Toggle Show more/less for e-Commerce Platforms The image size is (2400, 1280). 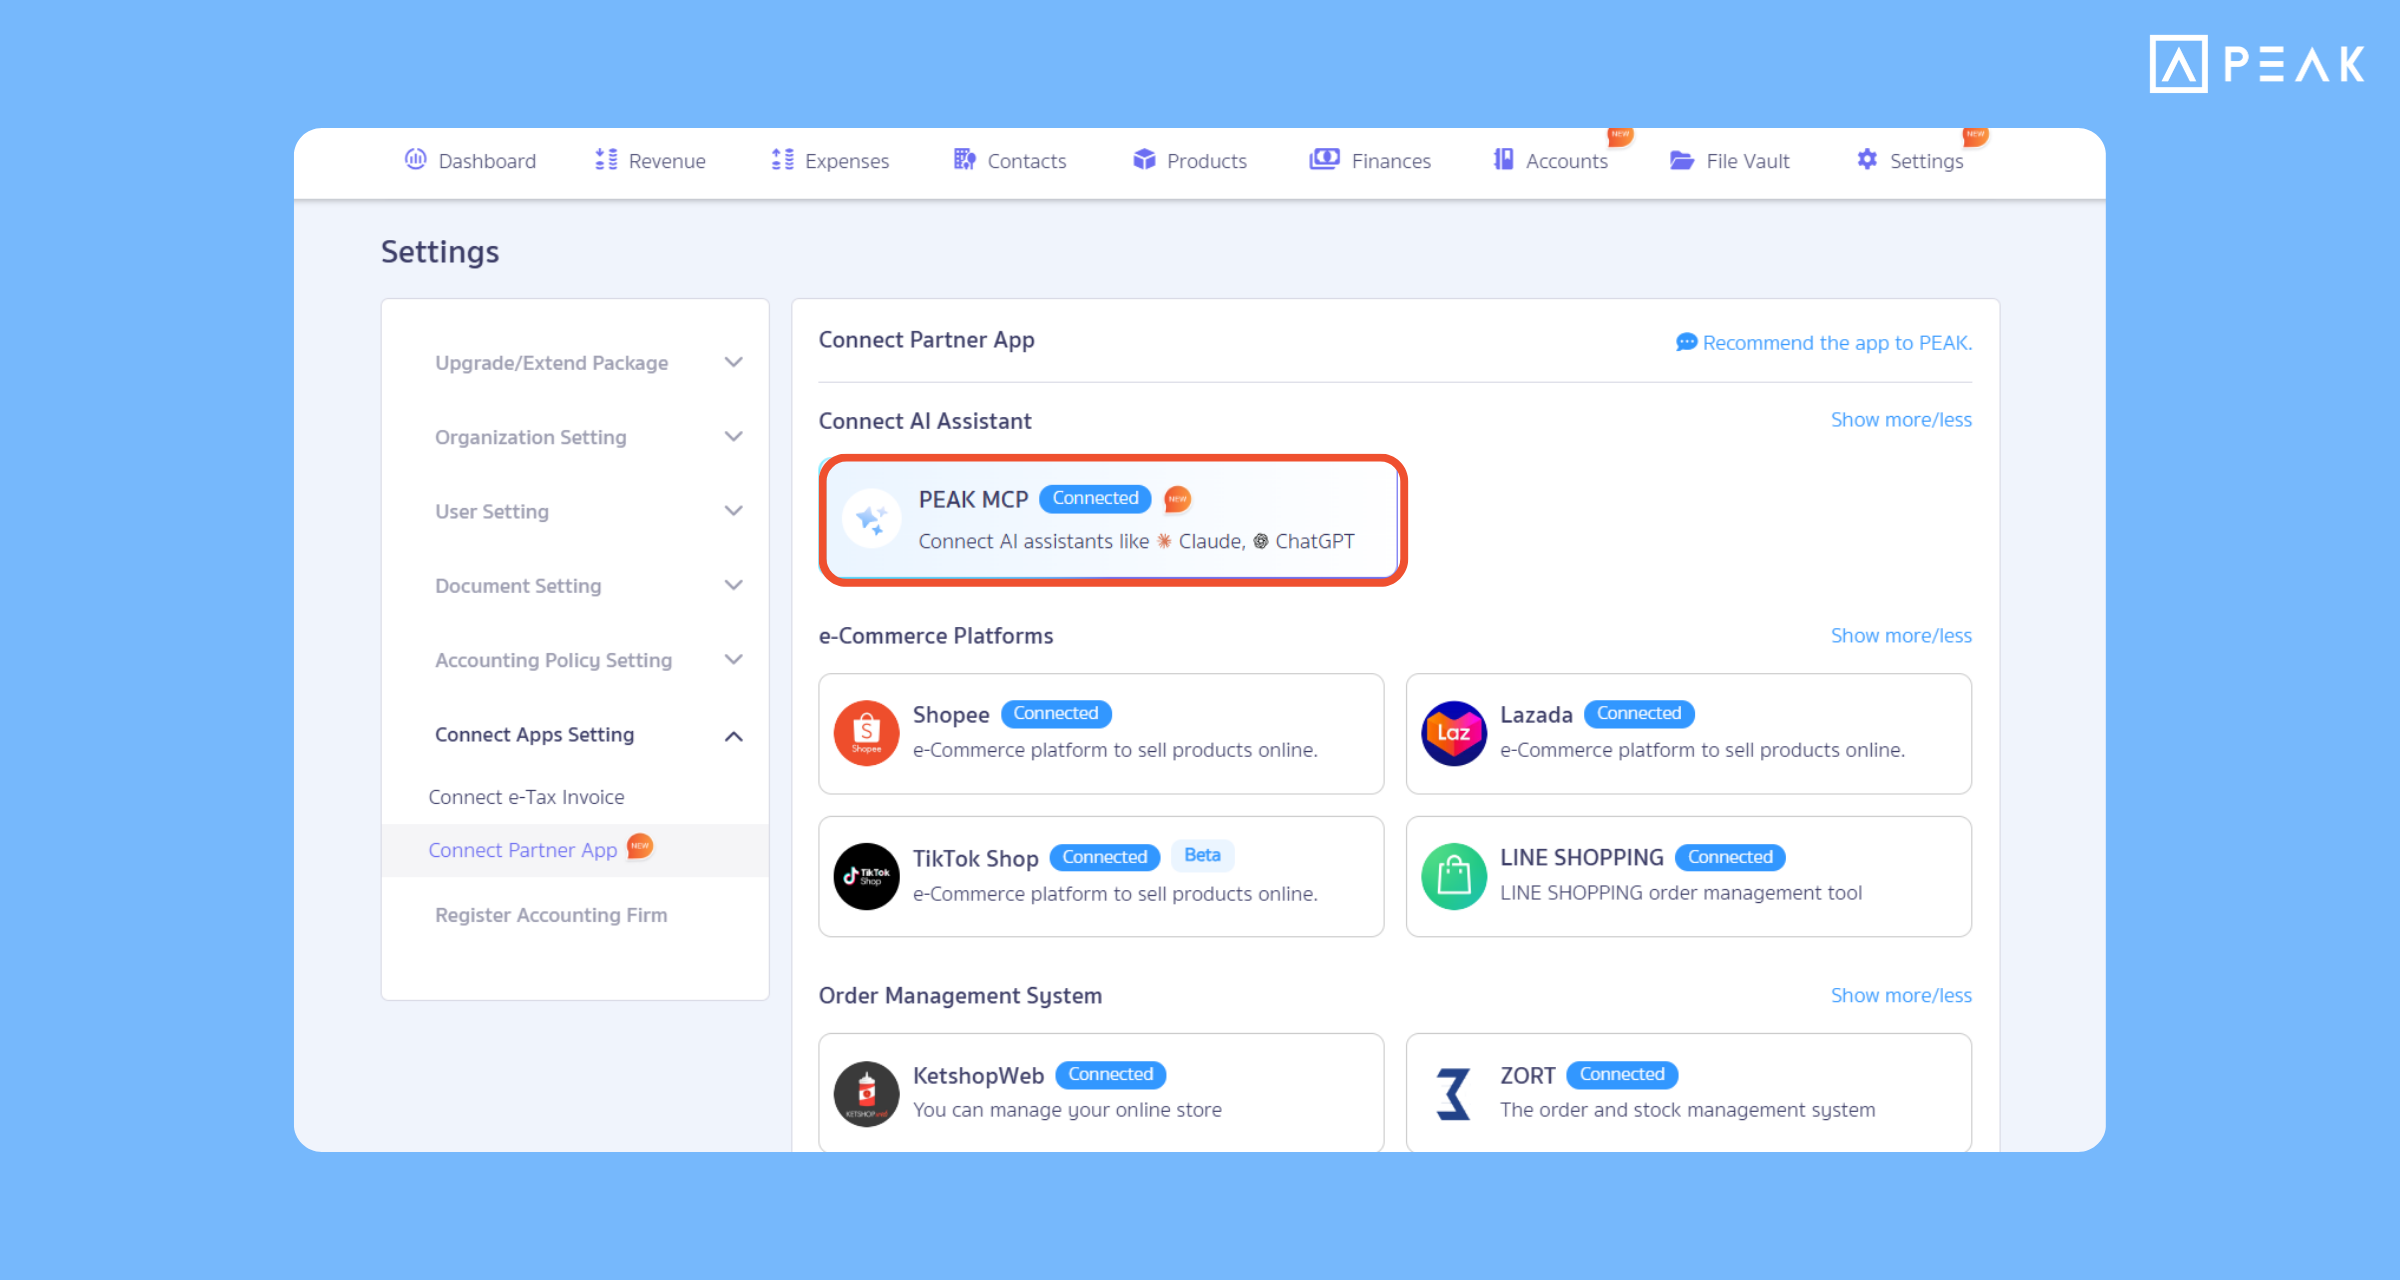point(1901,636)
